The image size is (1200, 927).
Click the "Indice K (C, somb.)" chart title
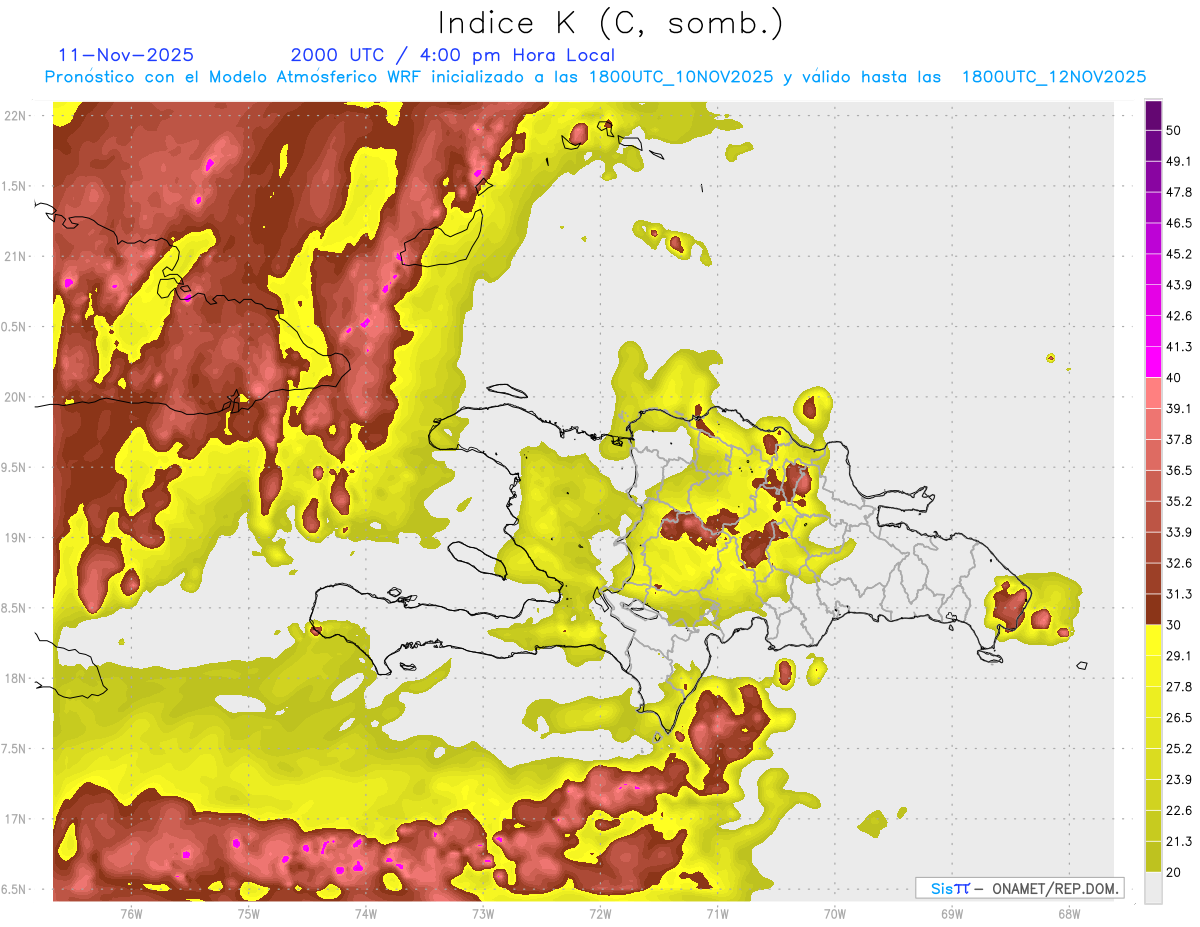pos(611,23)
